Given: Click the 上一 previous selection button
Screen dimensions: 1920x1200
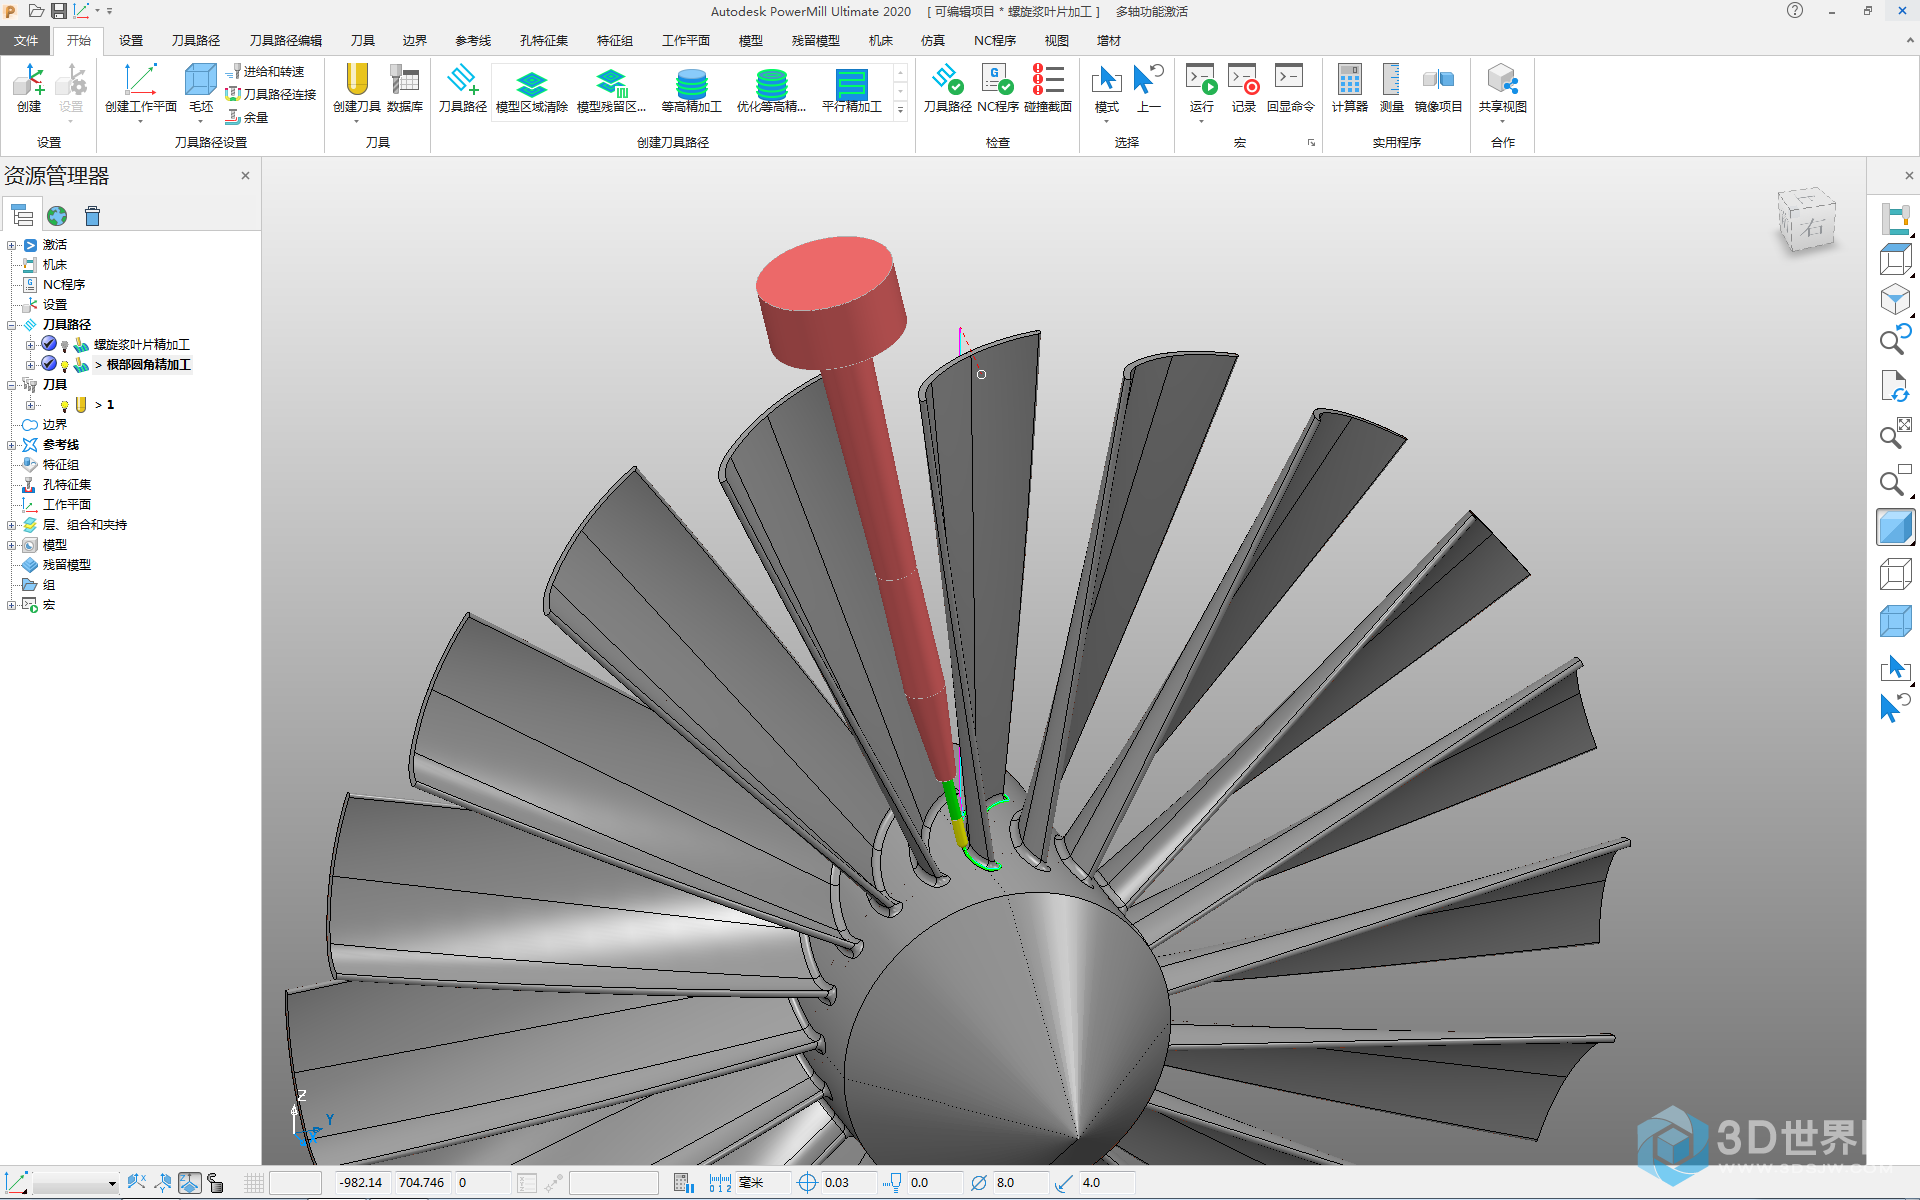Looking at the screenshot, I should pyautogui.click(x=1149, y=88).
